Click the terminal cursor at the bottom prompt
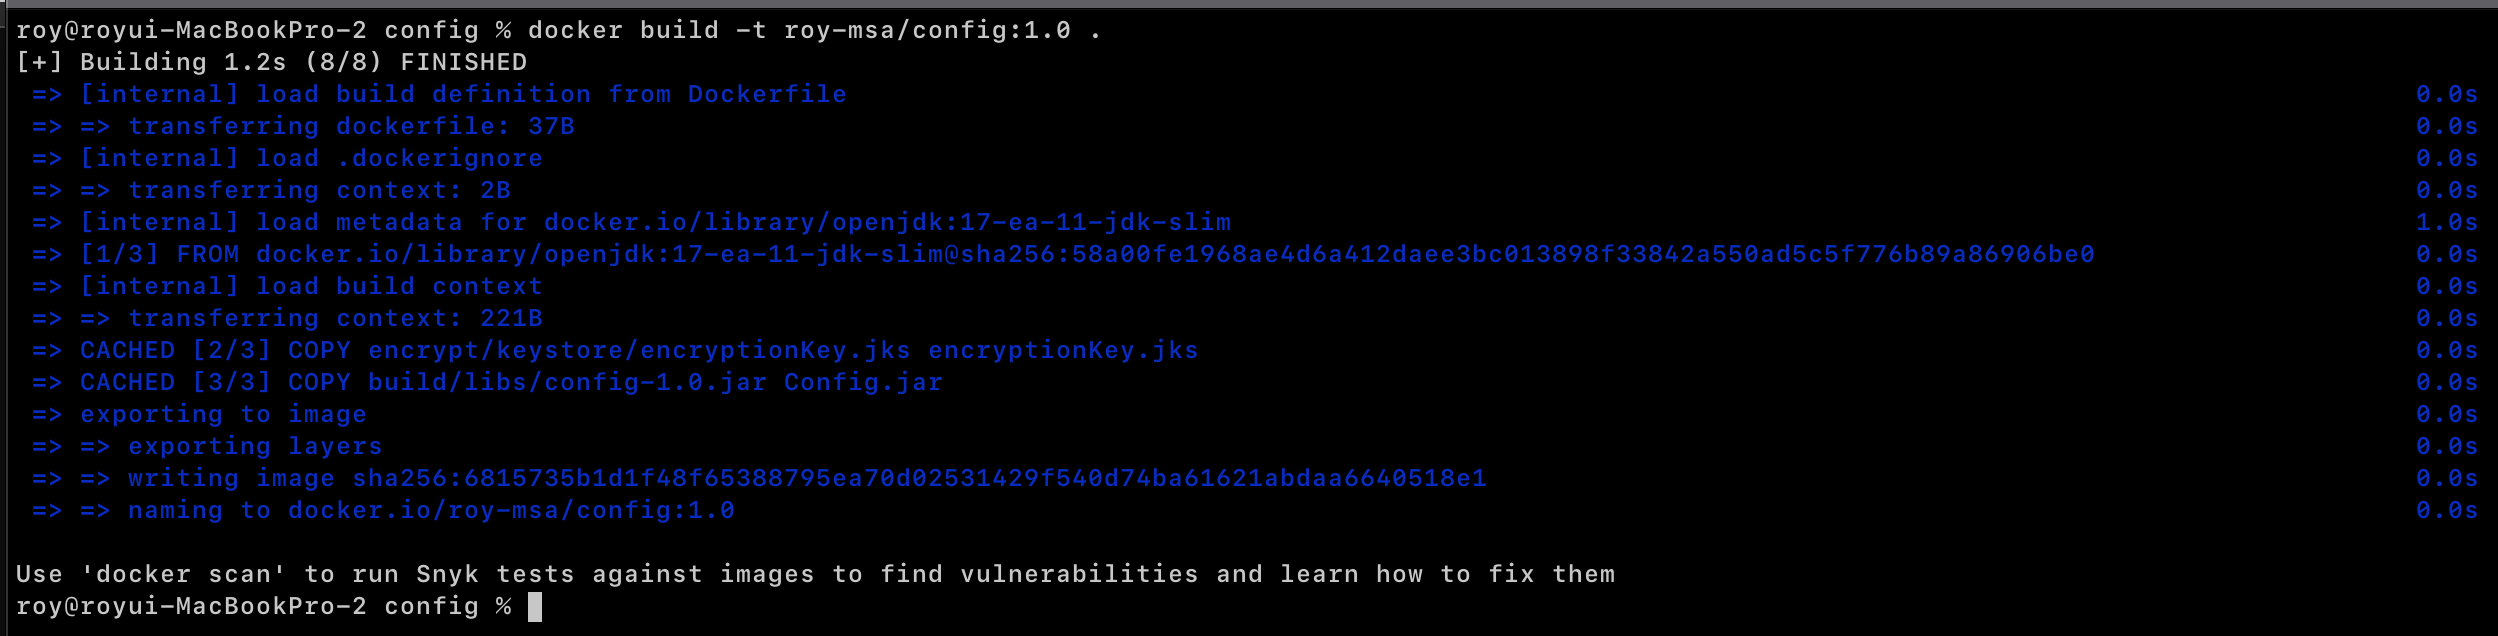This screenshot has height=636, width=2498. tap(535, 606)
